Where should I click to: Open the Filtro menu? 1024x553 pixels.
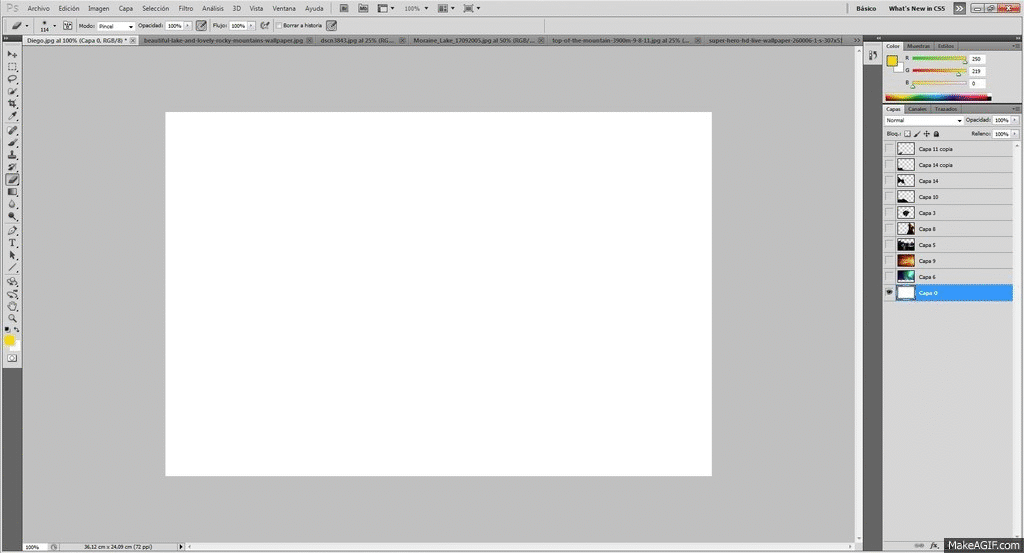coord(186,8)
